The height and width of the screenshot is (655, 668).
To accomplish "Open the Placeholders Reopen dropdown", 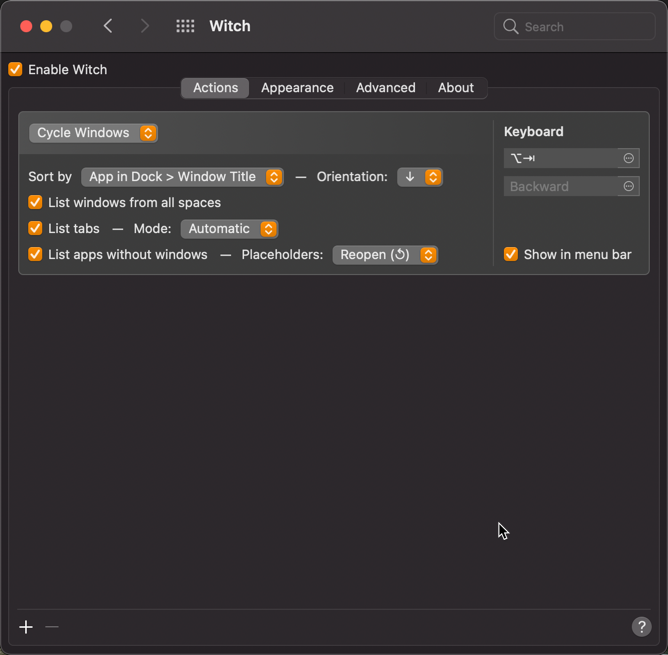I will [x=385, y=255].
